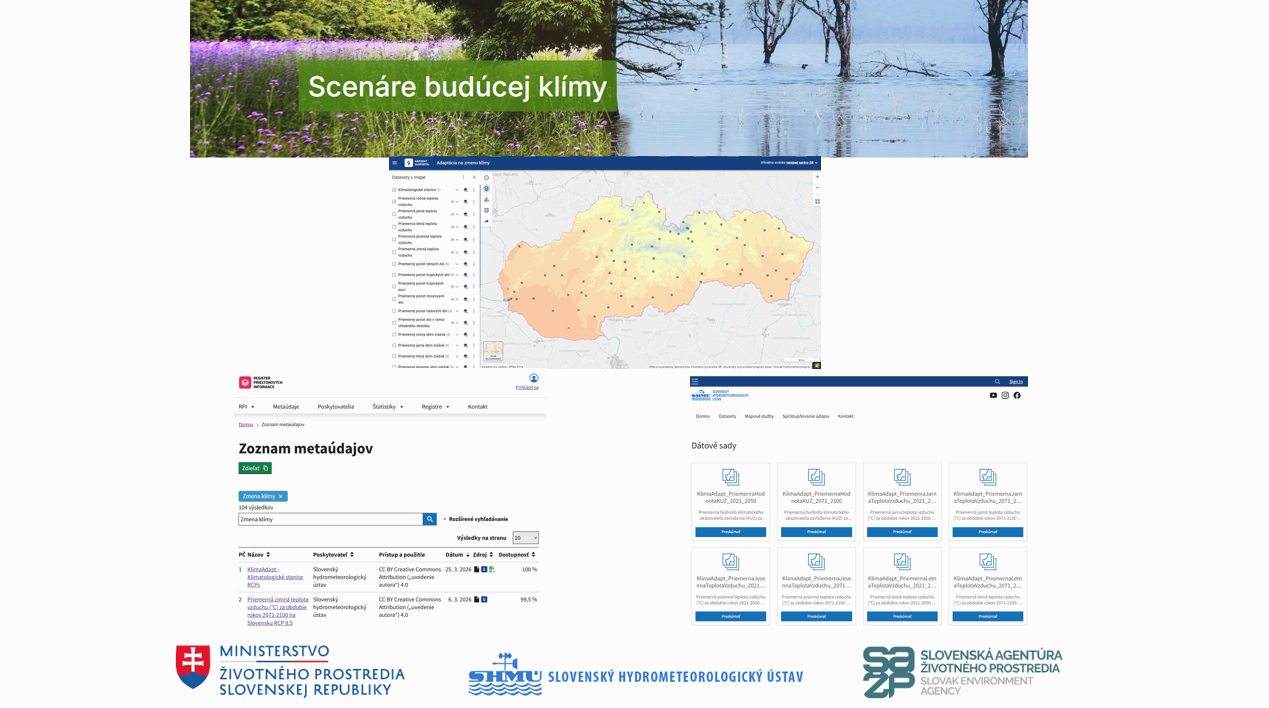Toggle the Klimatologické stanice layer checkbox

coord(394,189)
